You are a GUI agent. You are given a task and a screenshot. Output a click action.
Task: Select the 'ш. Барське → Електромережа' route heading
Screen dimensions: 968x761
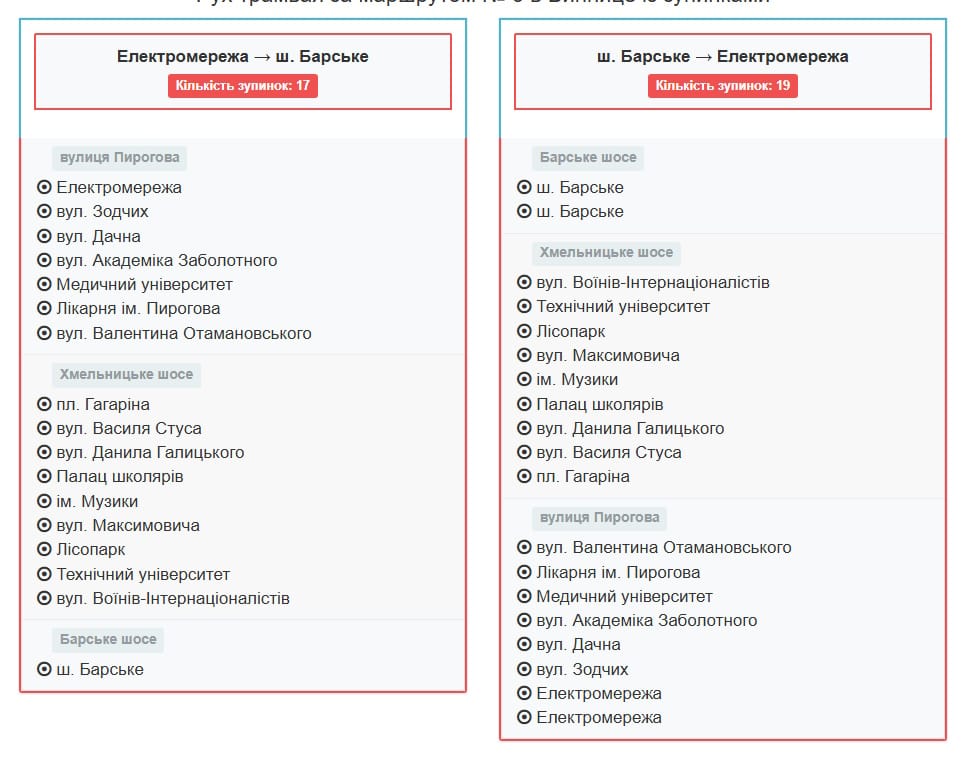coord(723,57)
